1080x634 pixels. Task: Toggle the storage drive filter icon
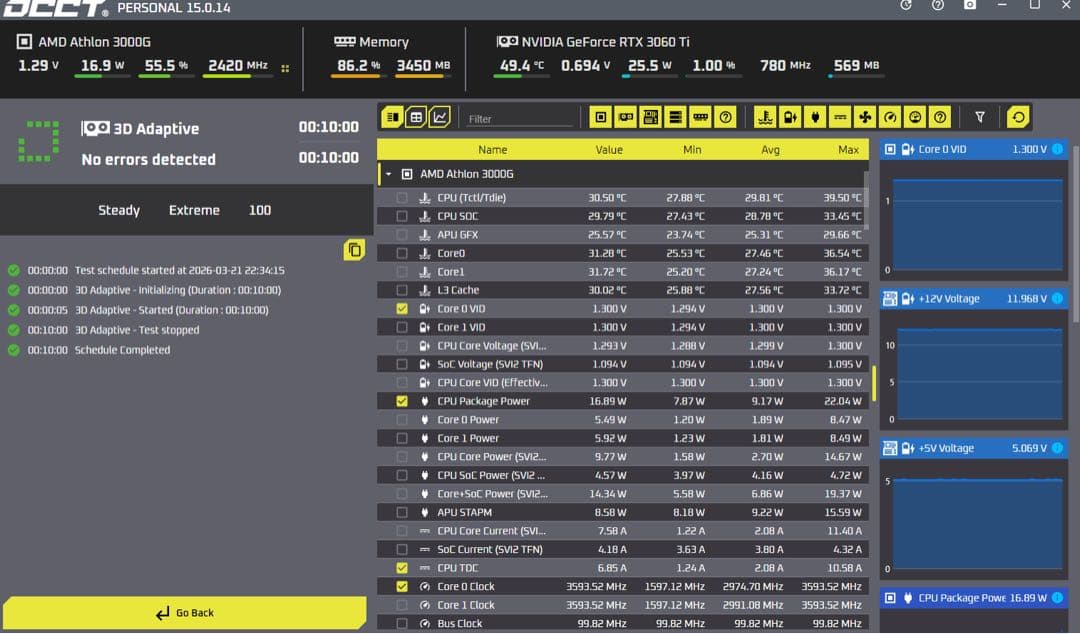[x=675, y=117]
